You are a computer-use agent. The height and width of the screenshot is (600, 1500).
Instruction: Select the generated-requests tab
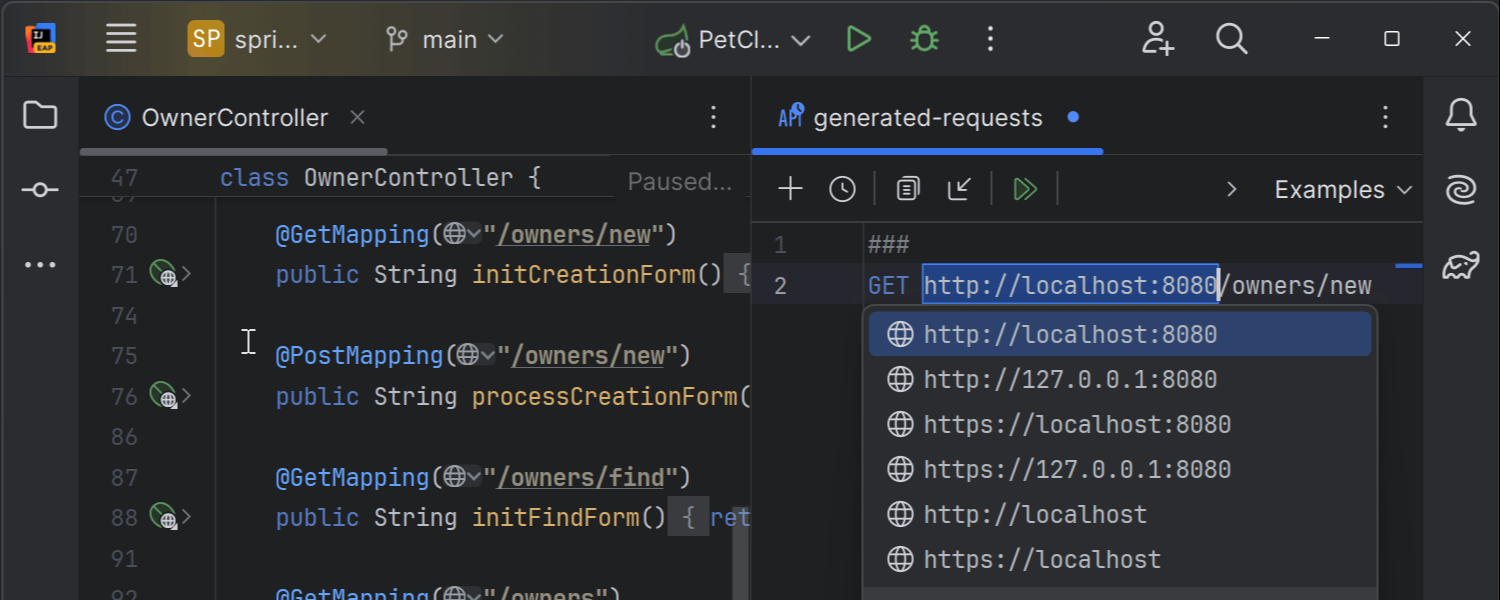(927, 118)
